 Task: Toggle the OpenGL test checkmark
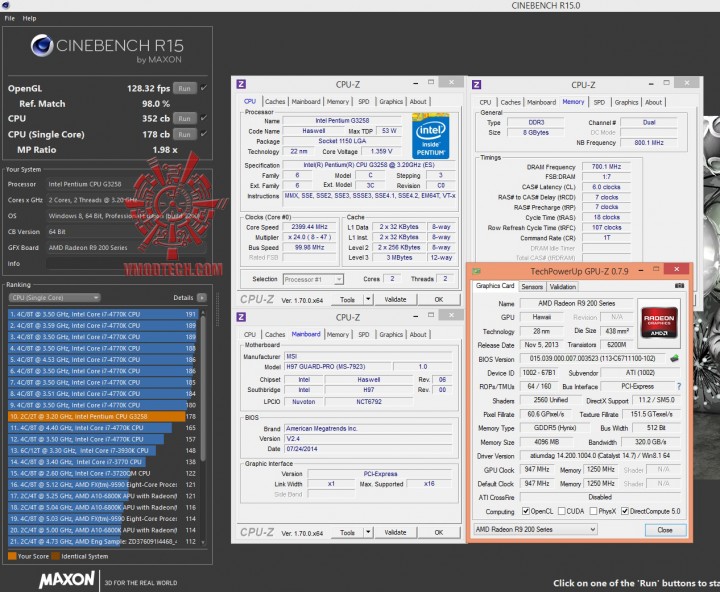pos(204,88)
